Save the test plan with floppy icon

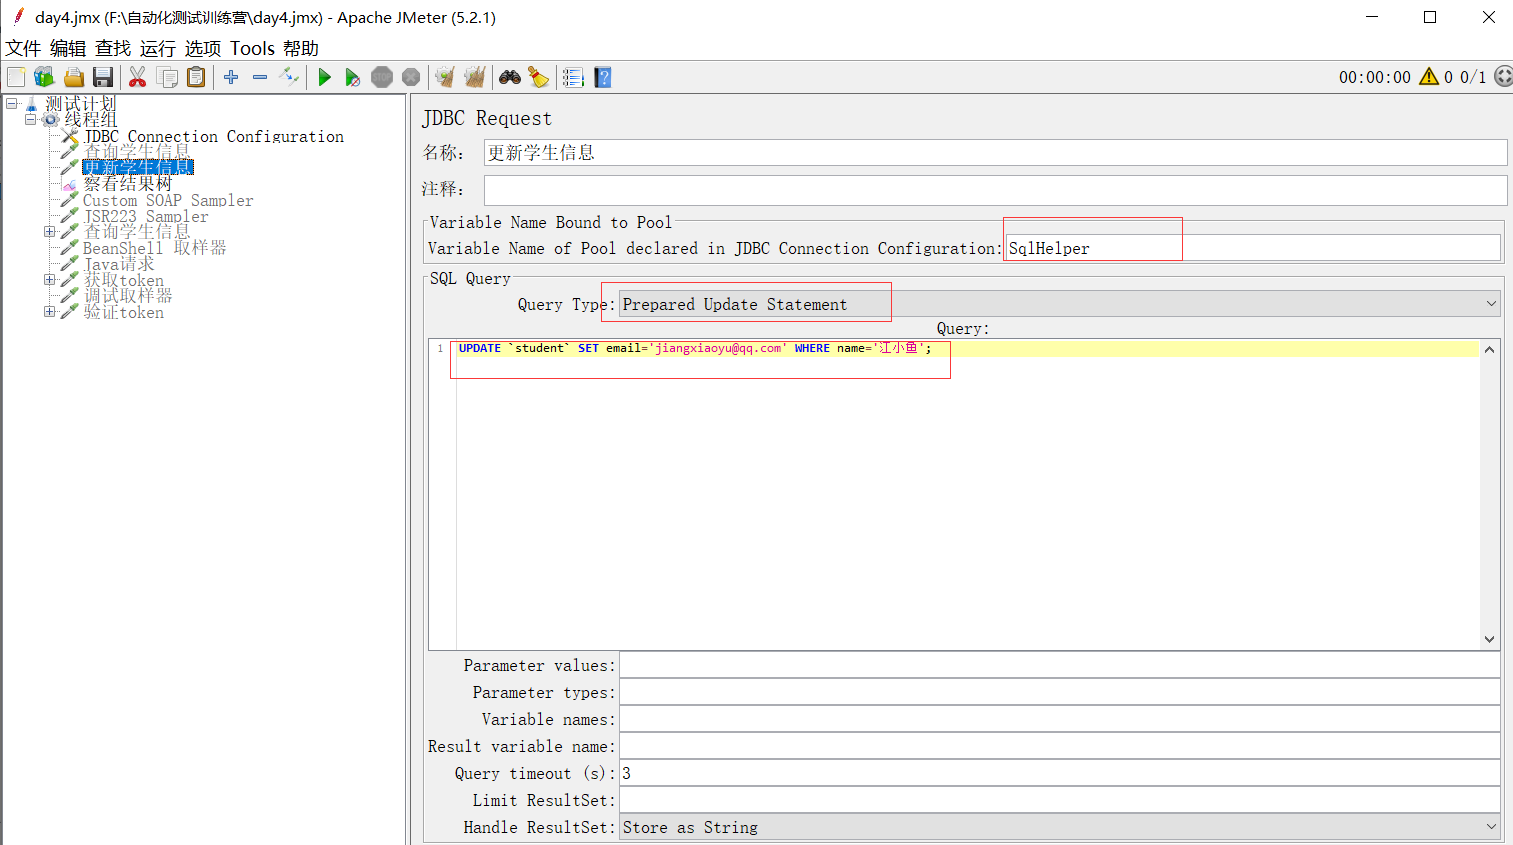tap(102, 77)
